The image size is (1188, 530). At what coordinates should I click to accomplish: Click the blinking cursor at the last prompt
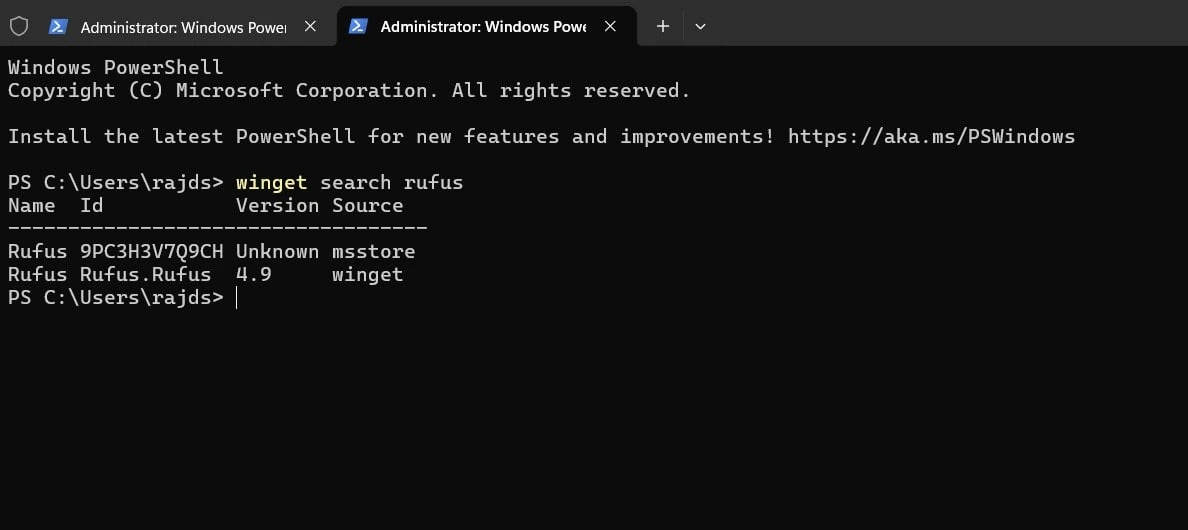(236, 298)
